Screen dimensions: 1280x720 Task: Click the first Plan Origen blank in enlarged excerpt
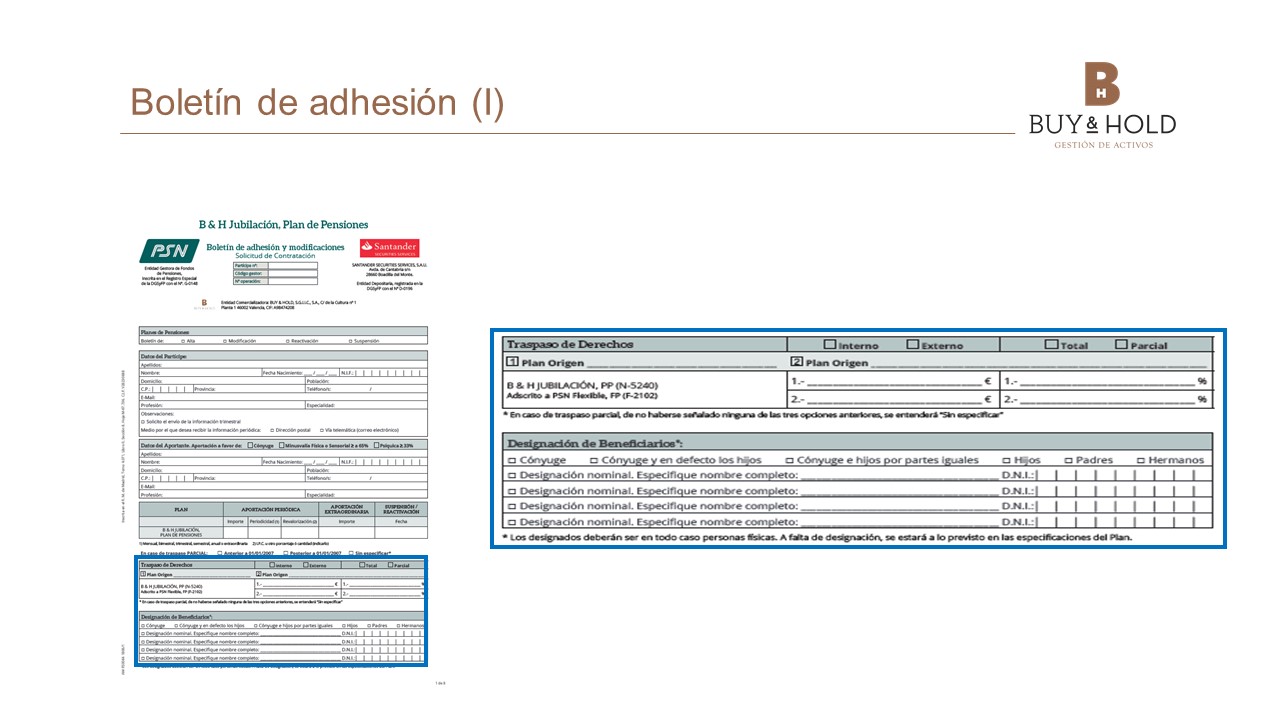[x=683, y=364]
